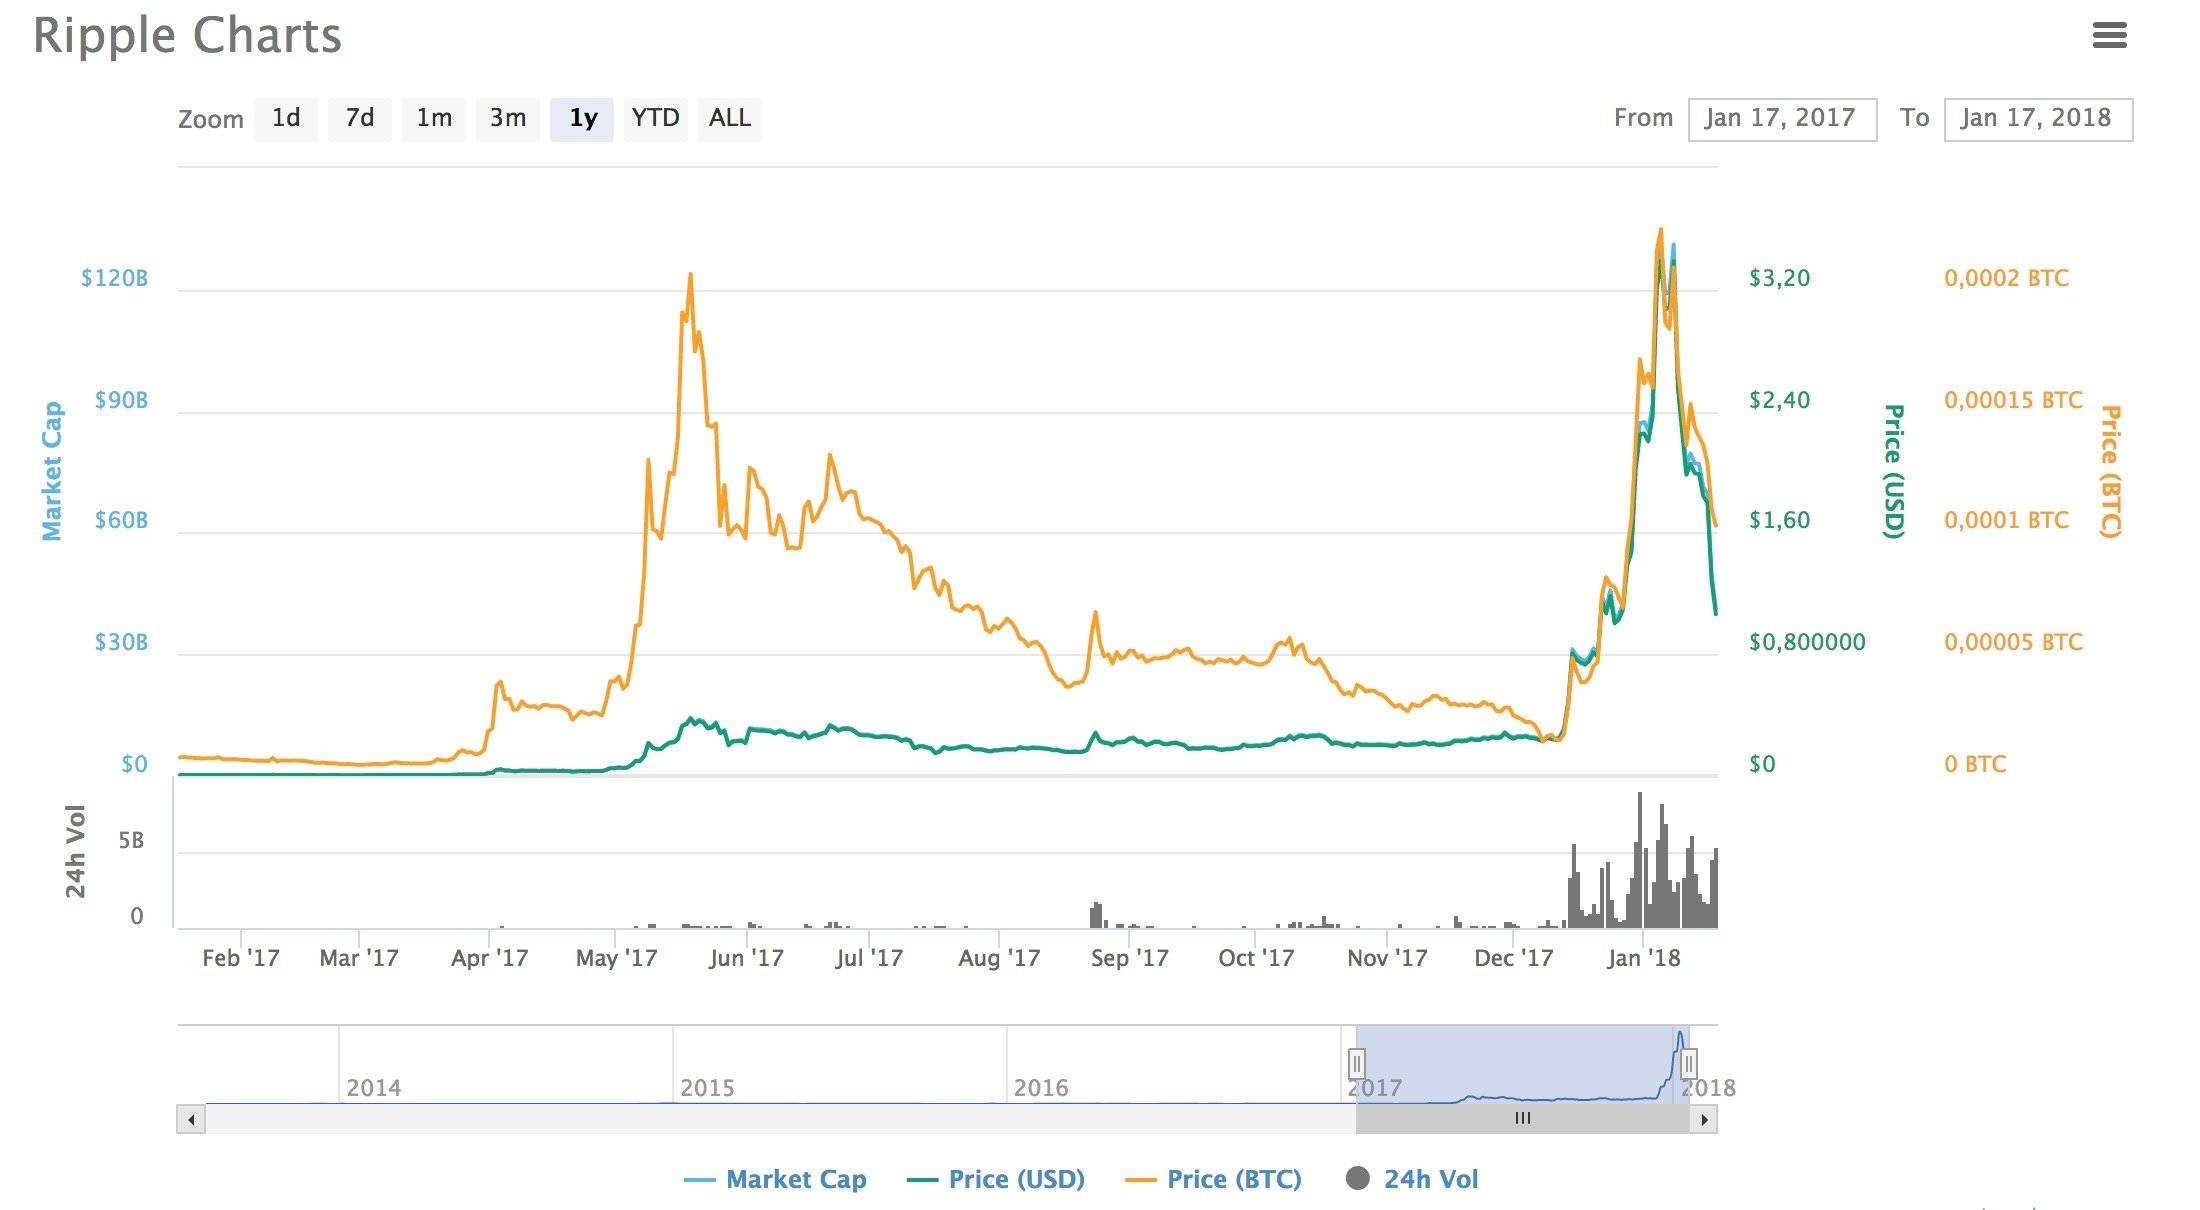
Task: Click the 0,00015 BTC label
Action: [x=2013, y=400]
